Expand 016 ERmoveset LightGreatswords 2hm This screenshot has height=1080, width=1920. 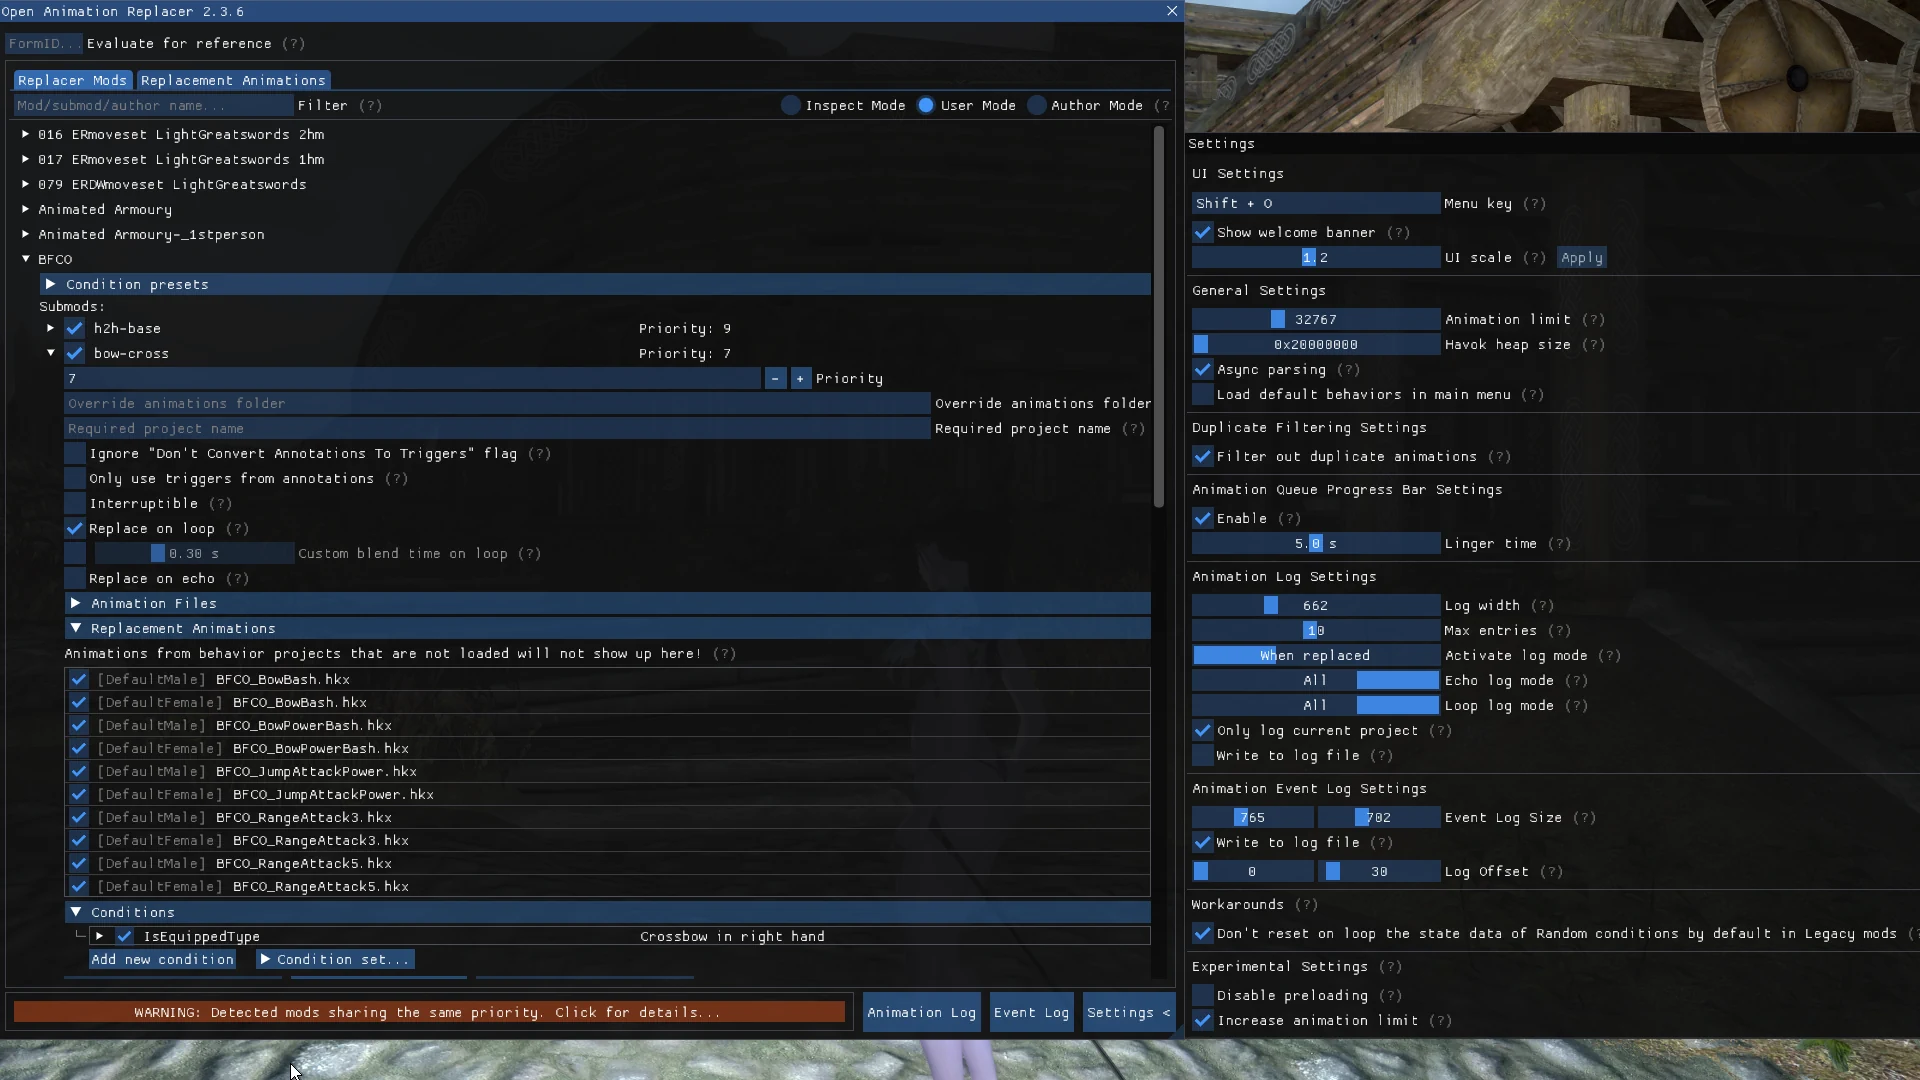(x=26, y=134)
